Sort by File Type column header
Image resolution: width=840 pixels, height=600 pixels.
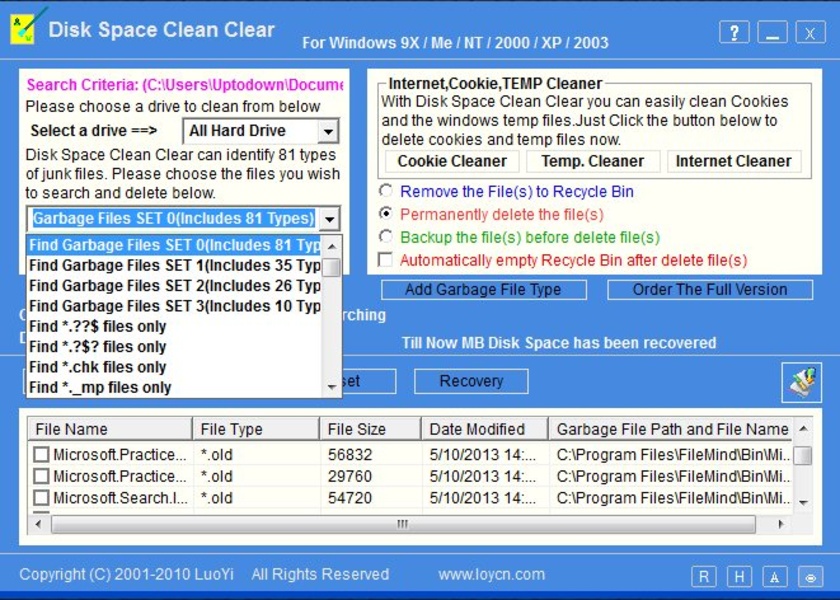[x=256, y=429]
